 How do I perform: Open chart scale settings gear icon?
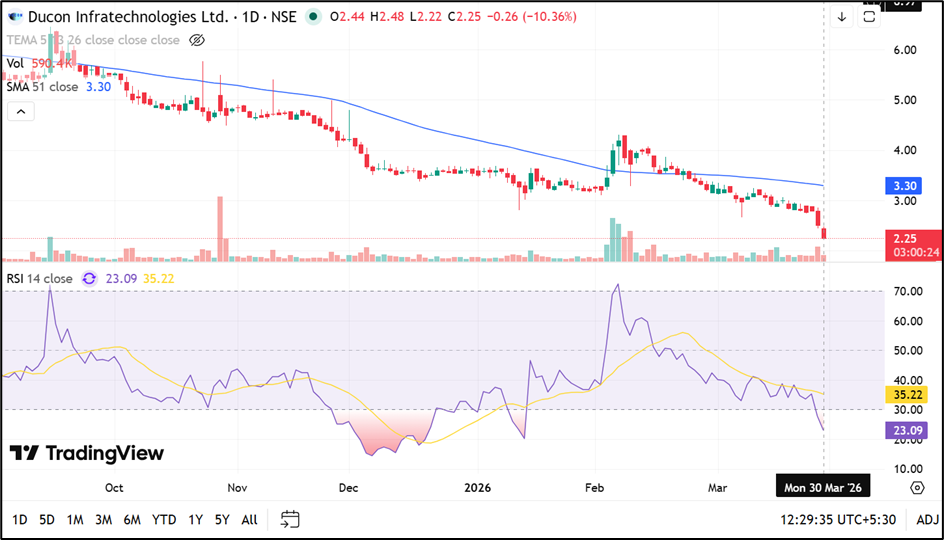click(917, 487)
